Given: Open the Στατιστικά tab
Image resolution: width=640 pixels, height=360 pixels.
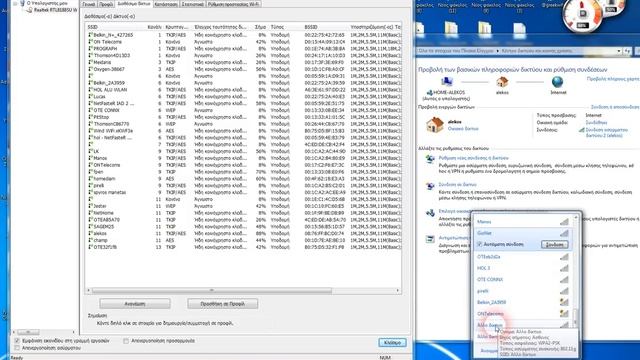Looking at the screenshot, I should point(193,4).
